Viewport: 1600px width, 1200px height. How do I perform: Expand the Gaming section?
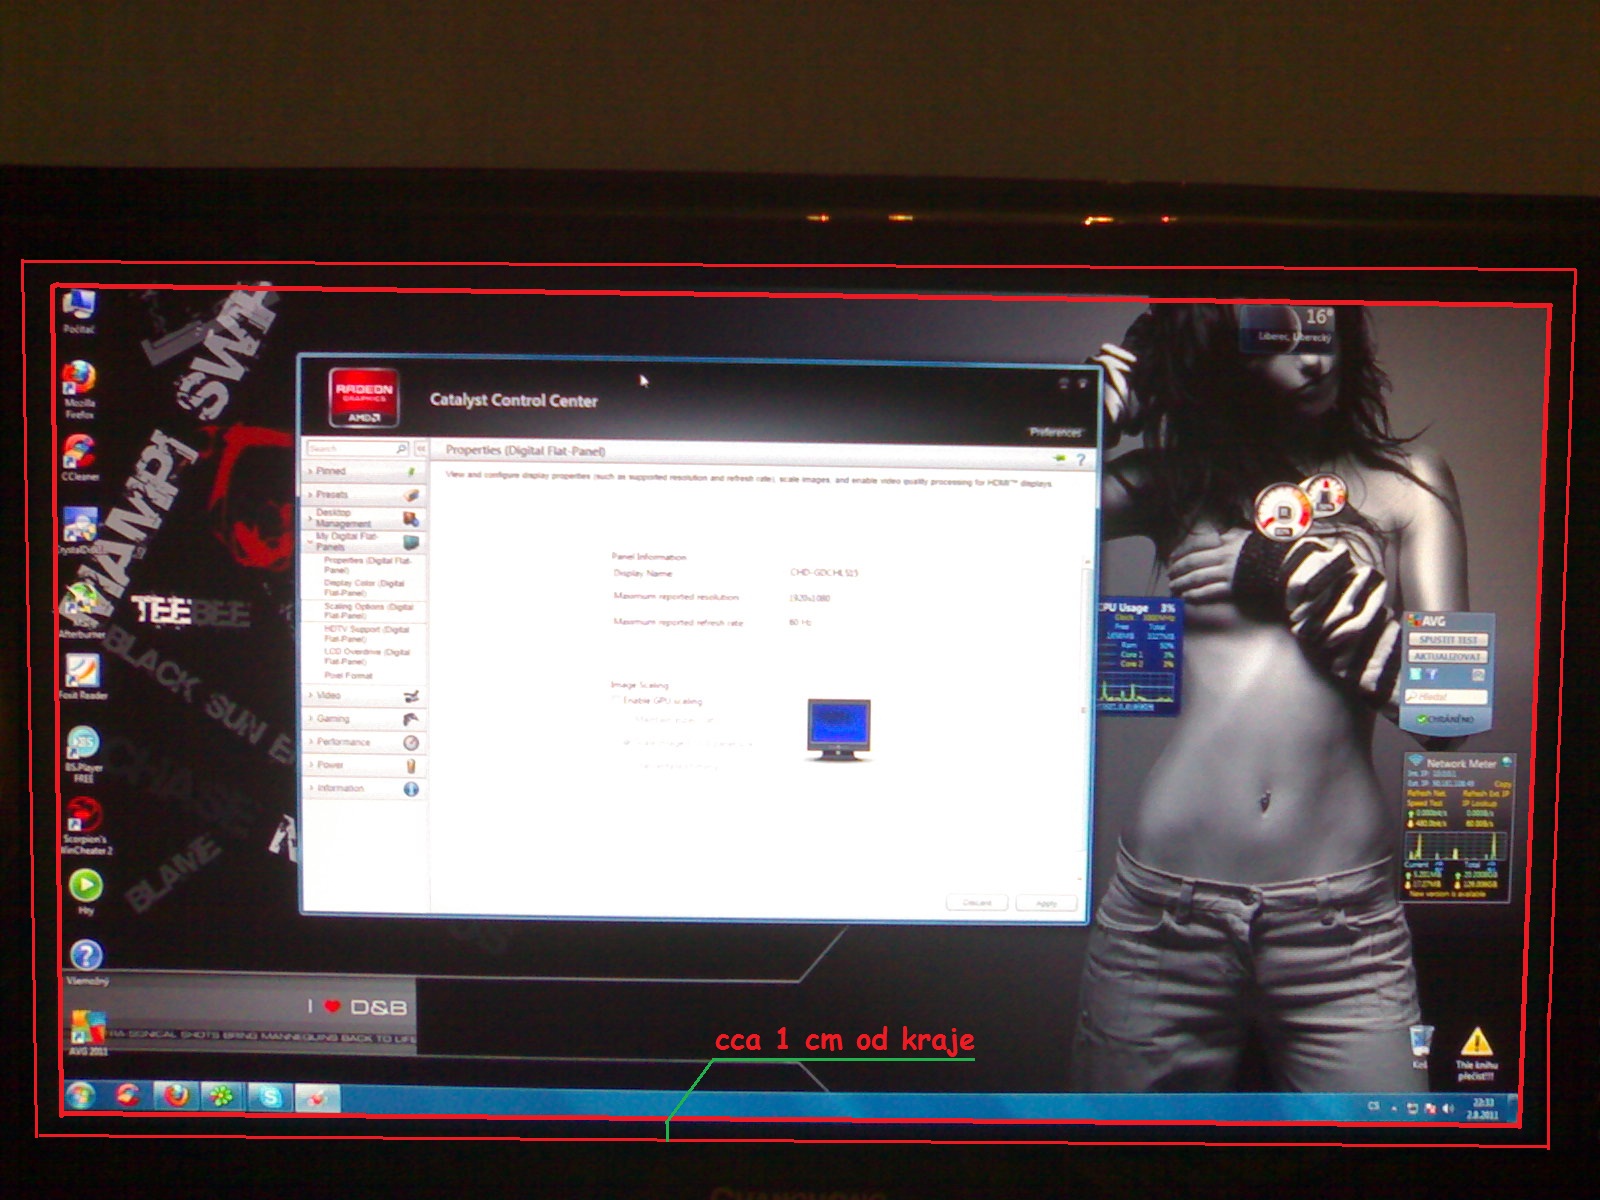coord(364,718)
